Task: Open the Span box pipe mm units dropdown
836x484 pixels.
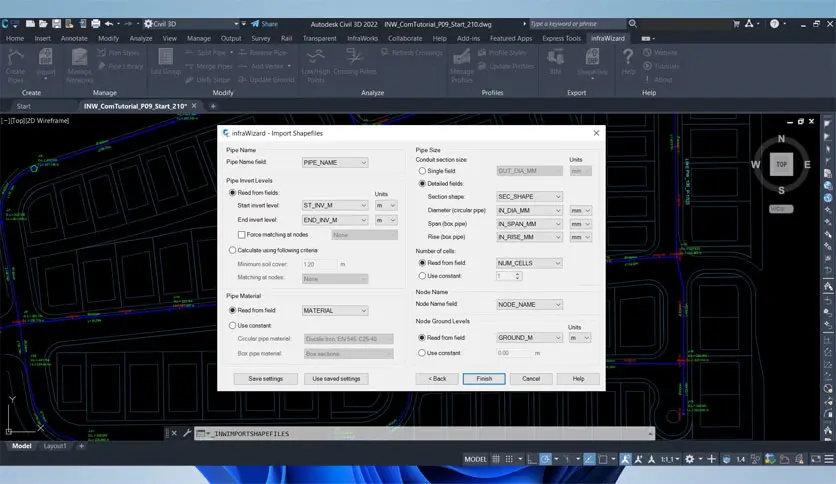Action: click(x=581, y=224)
